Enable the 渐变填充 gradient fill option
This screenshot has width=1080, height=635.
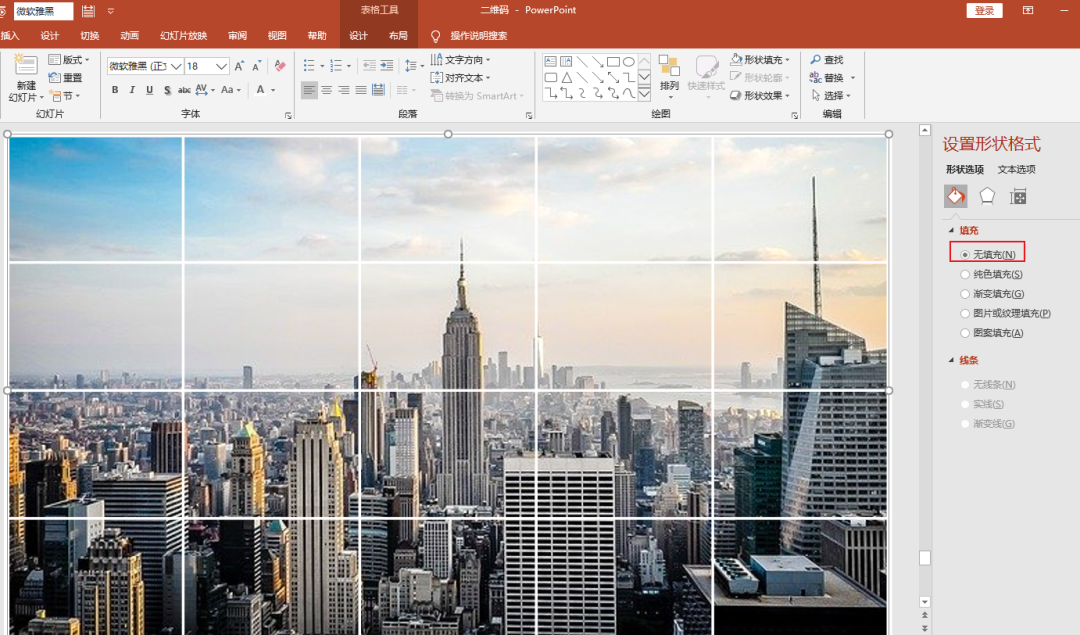tap(965, 294)
